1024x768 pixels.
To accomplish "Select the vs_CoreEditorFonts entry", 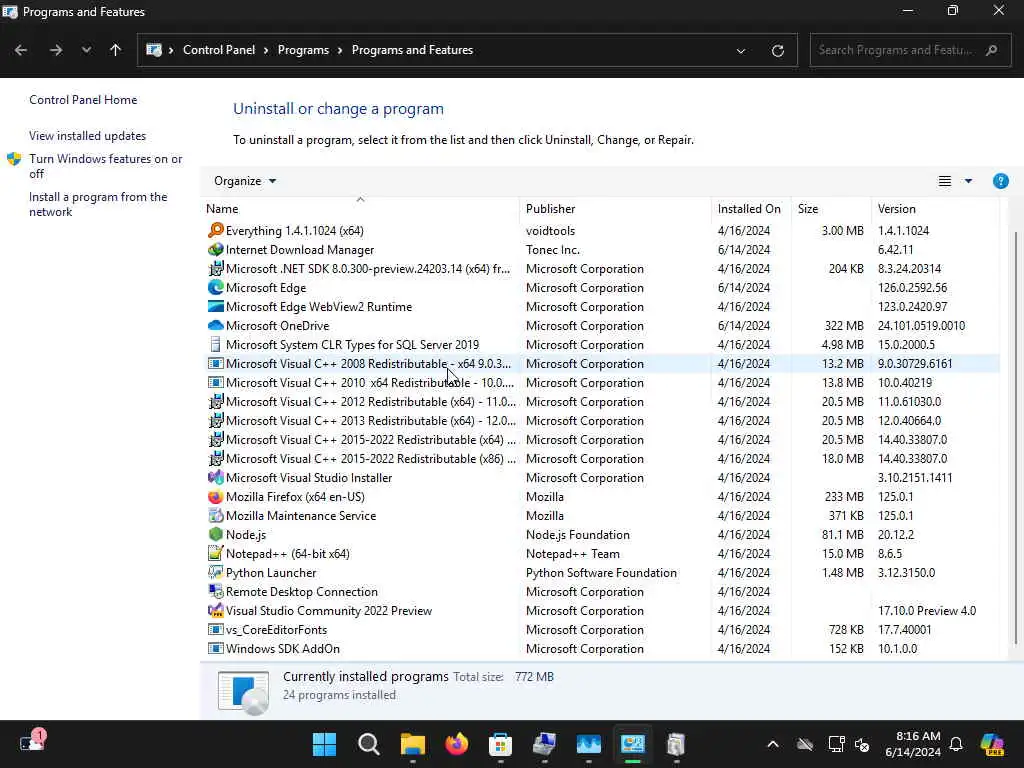I will (x=602, y=629).
